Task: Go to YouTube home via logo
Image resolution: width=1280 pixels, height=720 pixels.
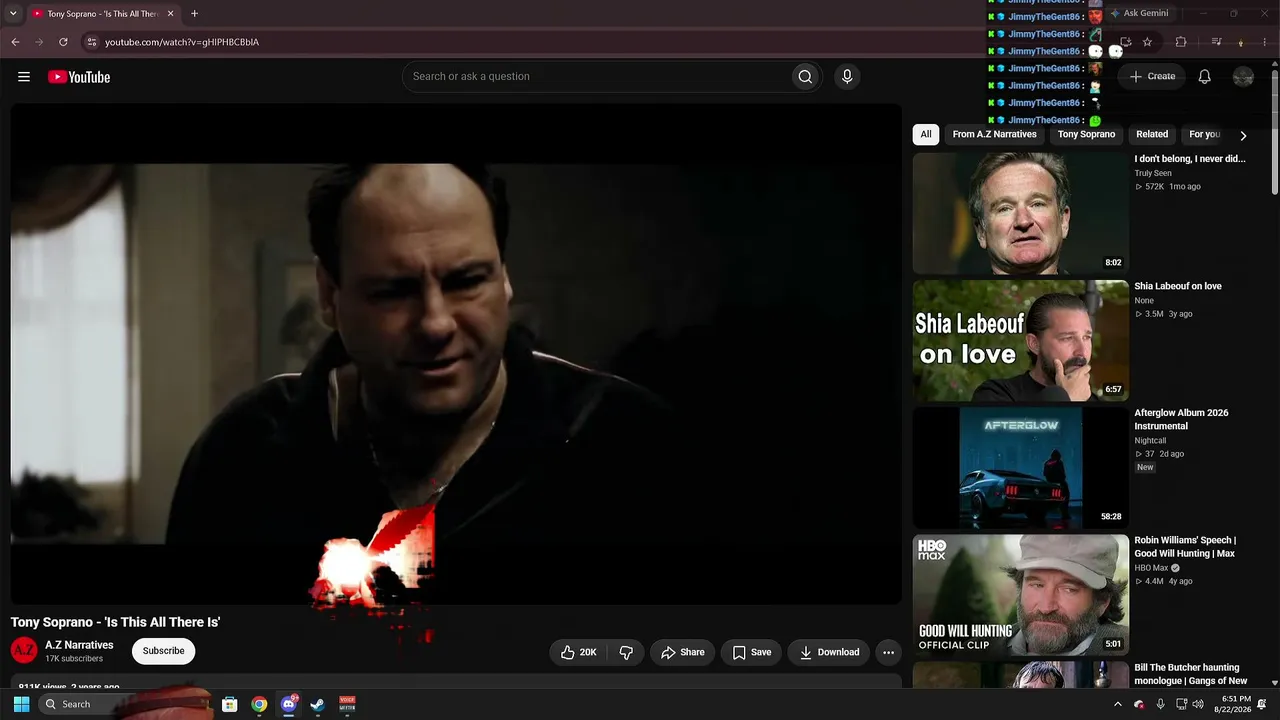Action: pyautogui.click(x=79, y=77)
